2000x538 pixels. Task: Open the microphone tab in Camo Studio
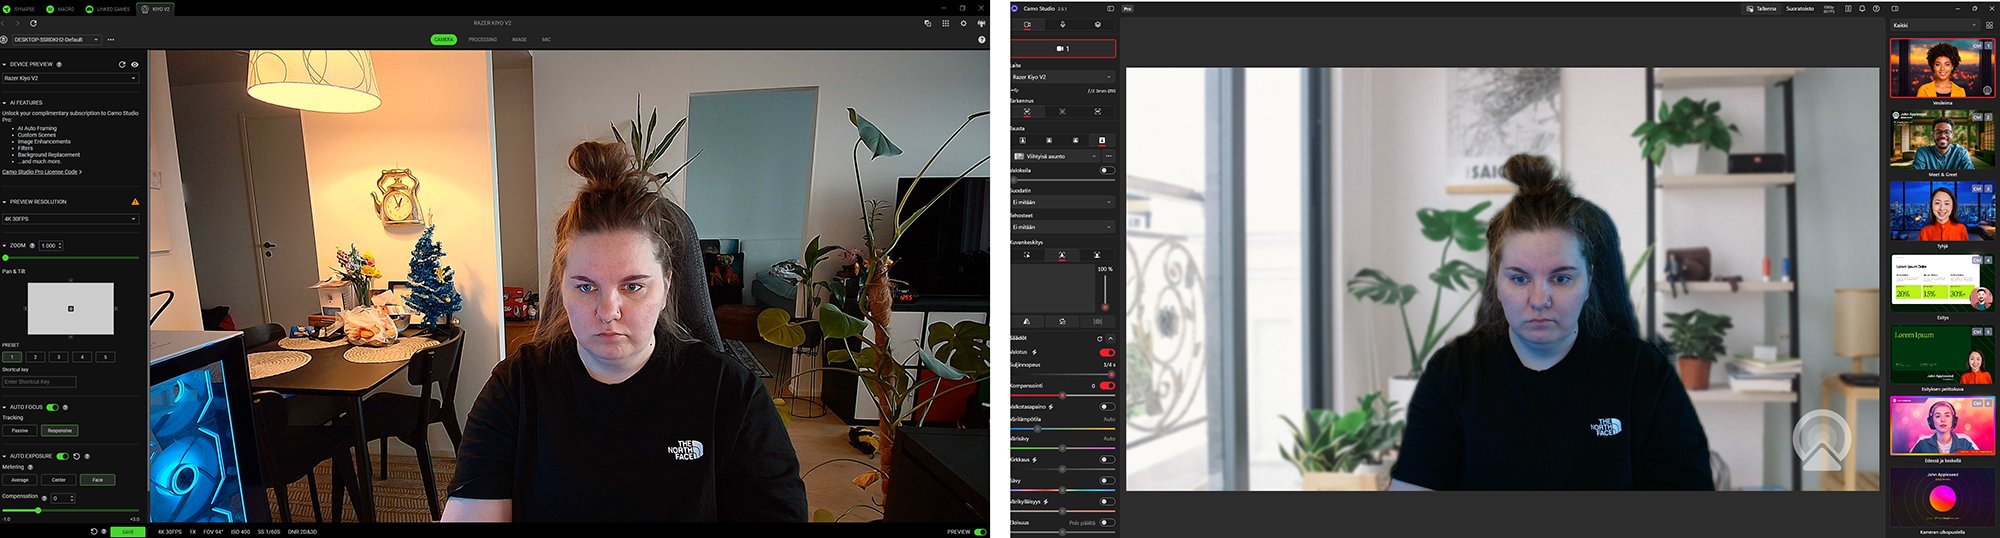(x=1062, y=24)
